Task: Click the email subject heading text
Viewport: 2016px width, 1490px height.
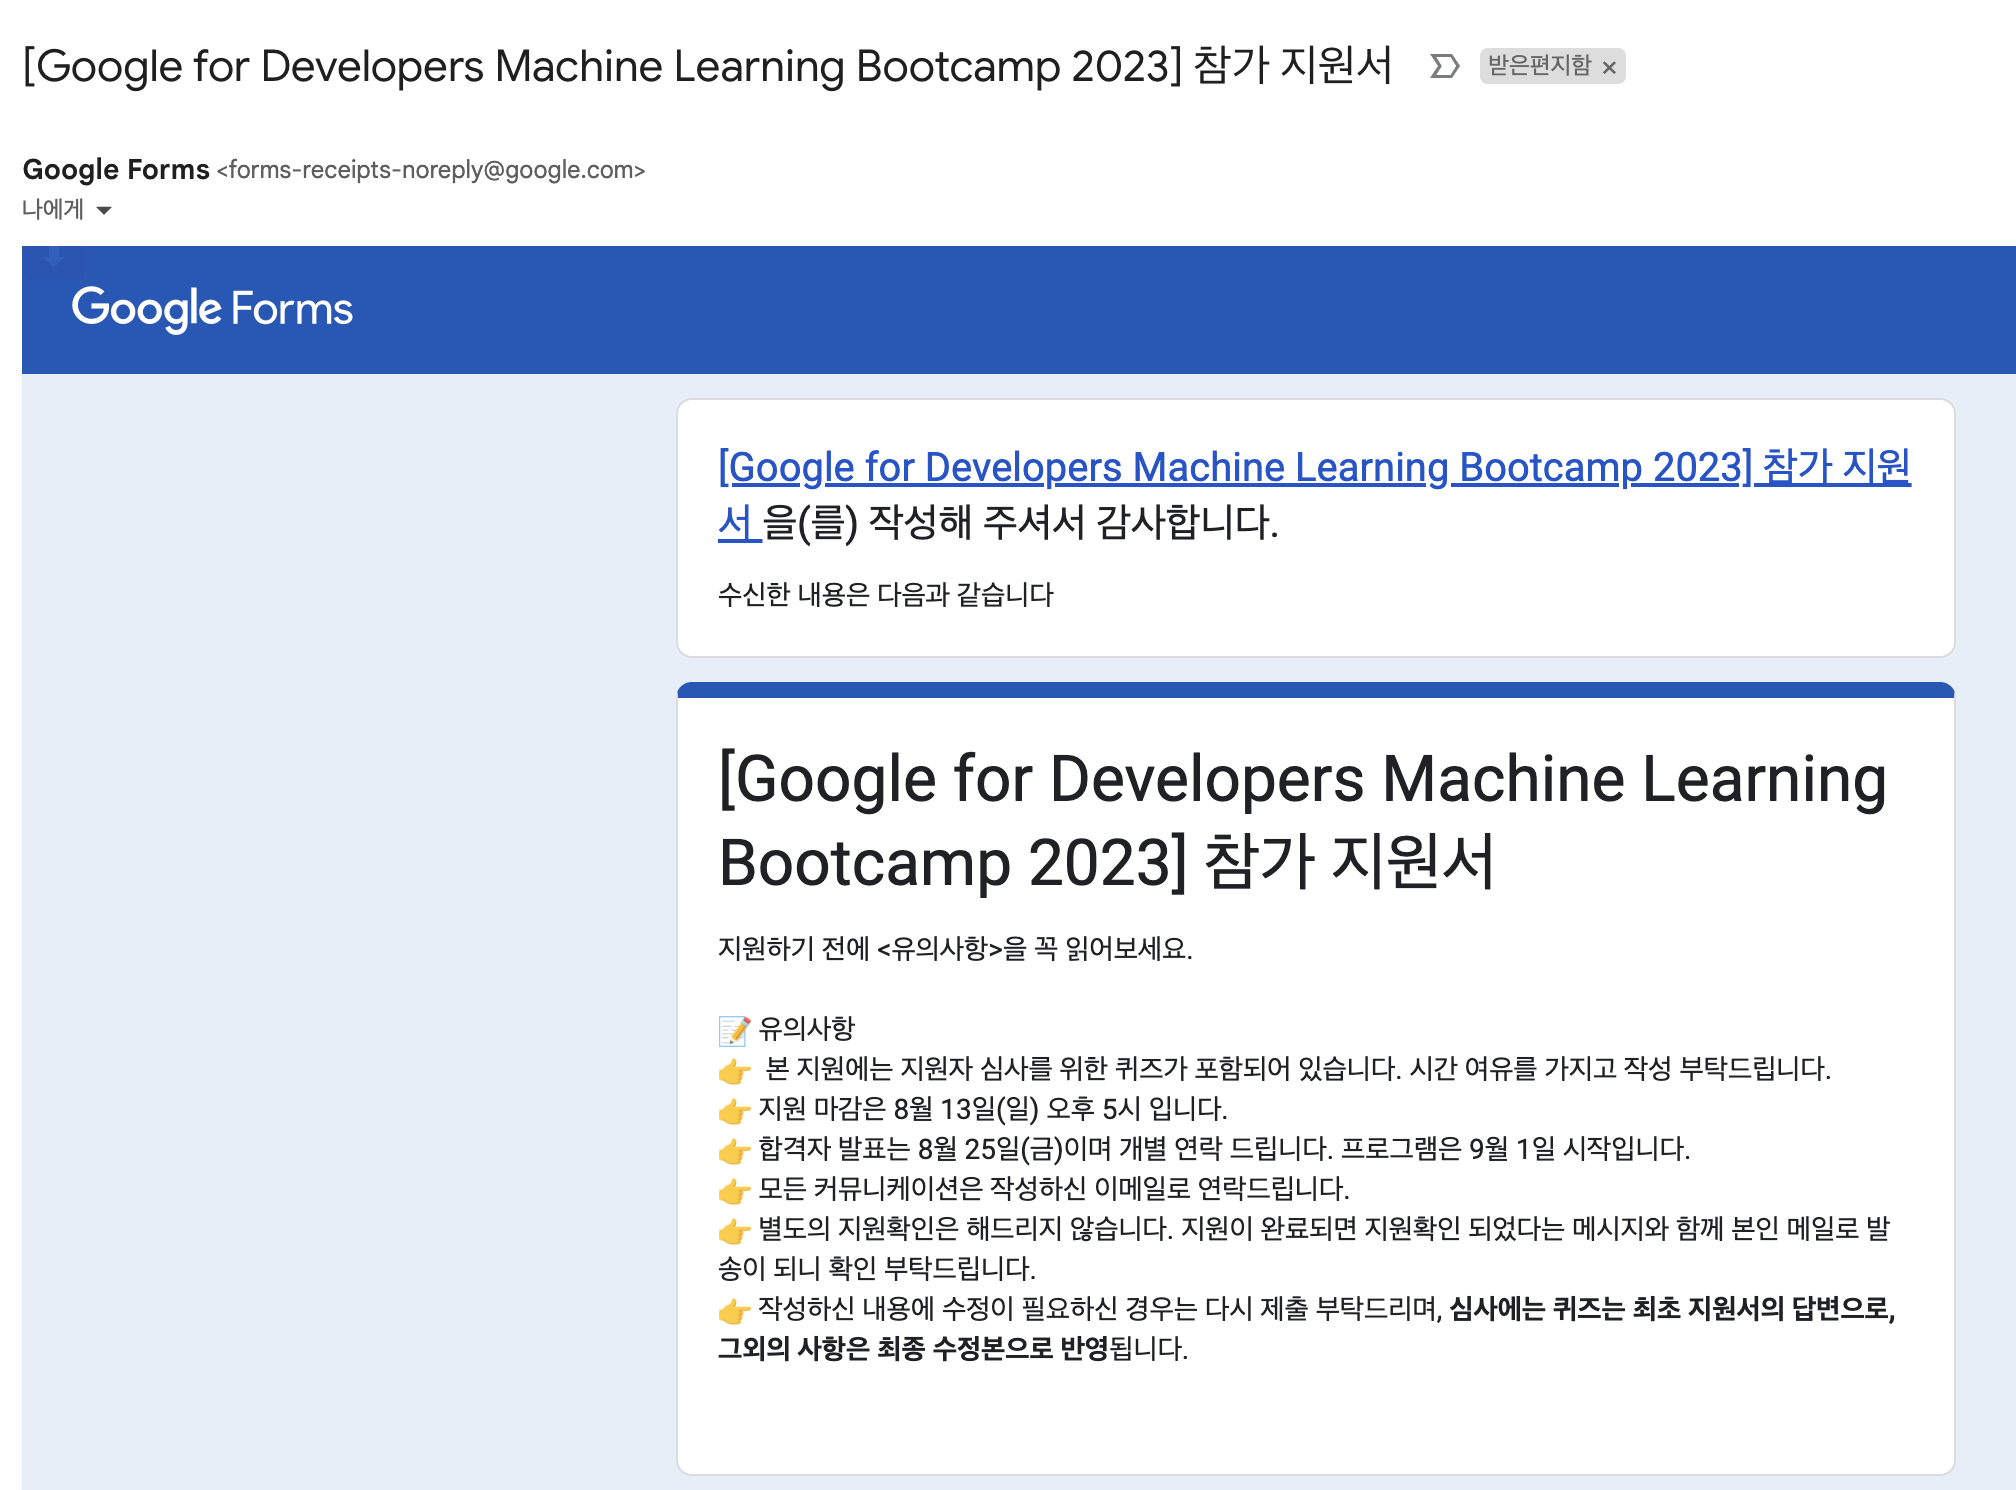Action: 707,66
